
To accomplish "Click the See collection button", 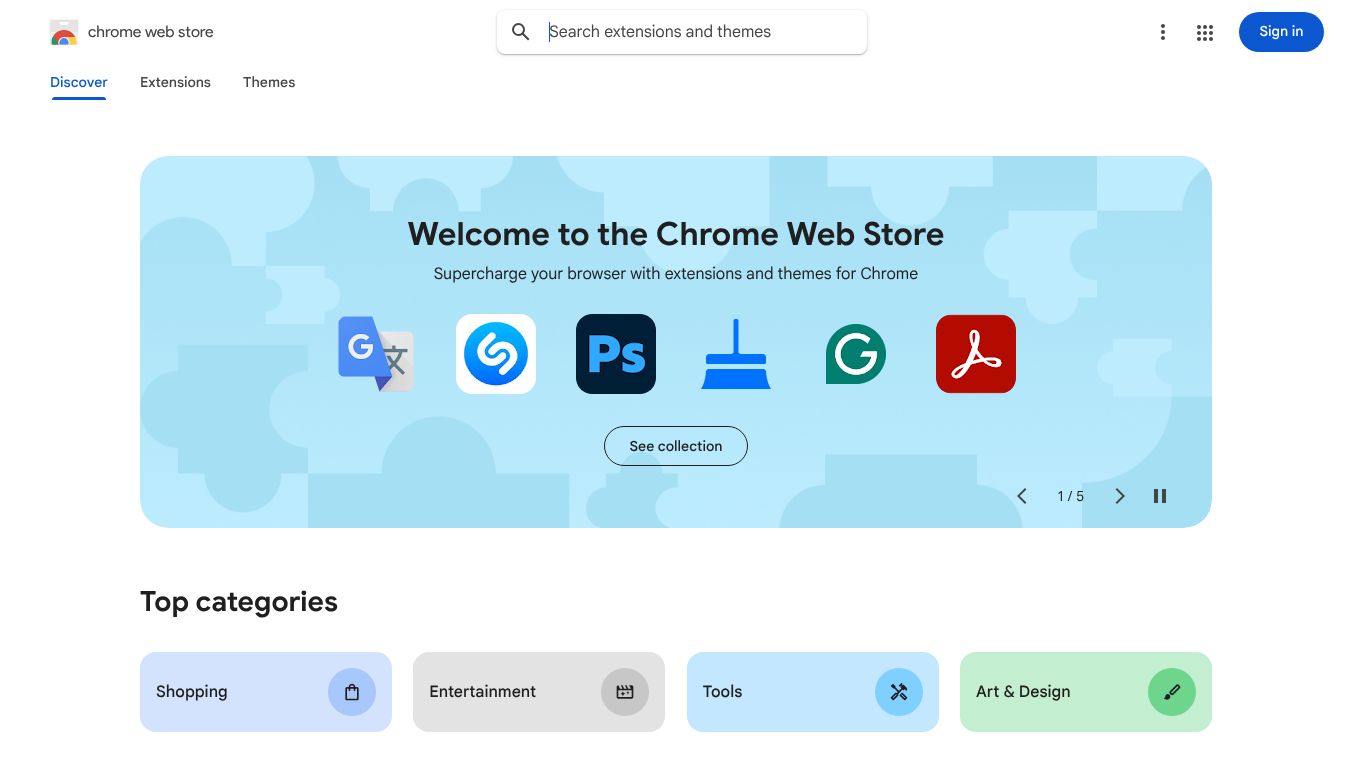I will [x=676, y=446].
